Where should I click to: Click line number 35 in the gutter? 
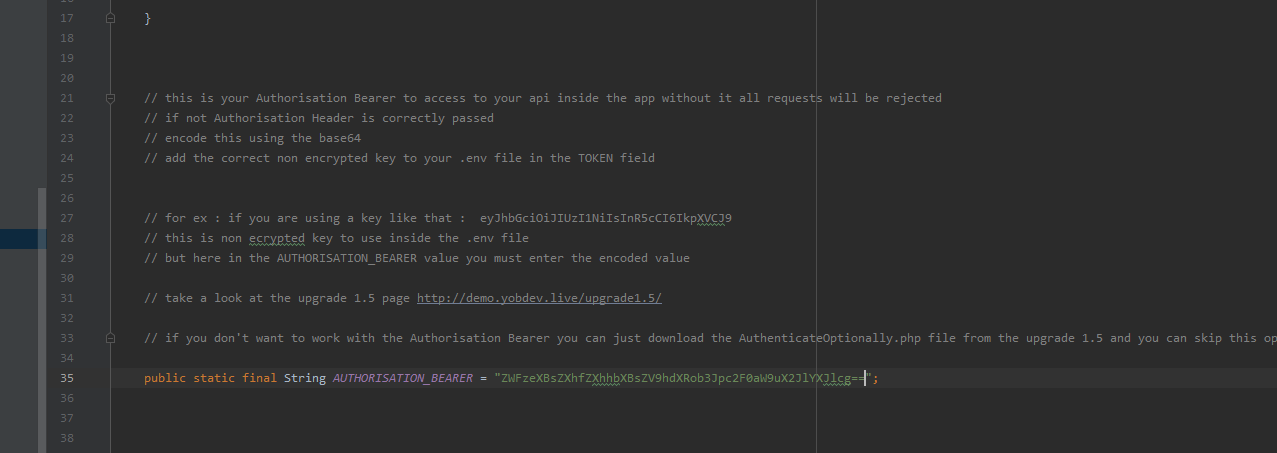(67, 378)
